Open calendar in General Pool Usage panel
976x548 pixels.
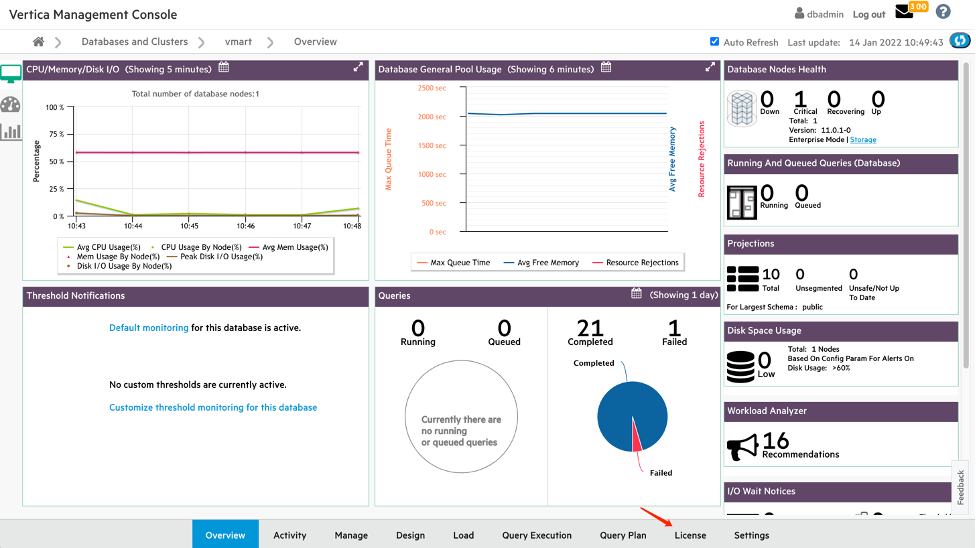pyautogui.click(x=606, y=68)
